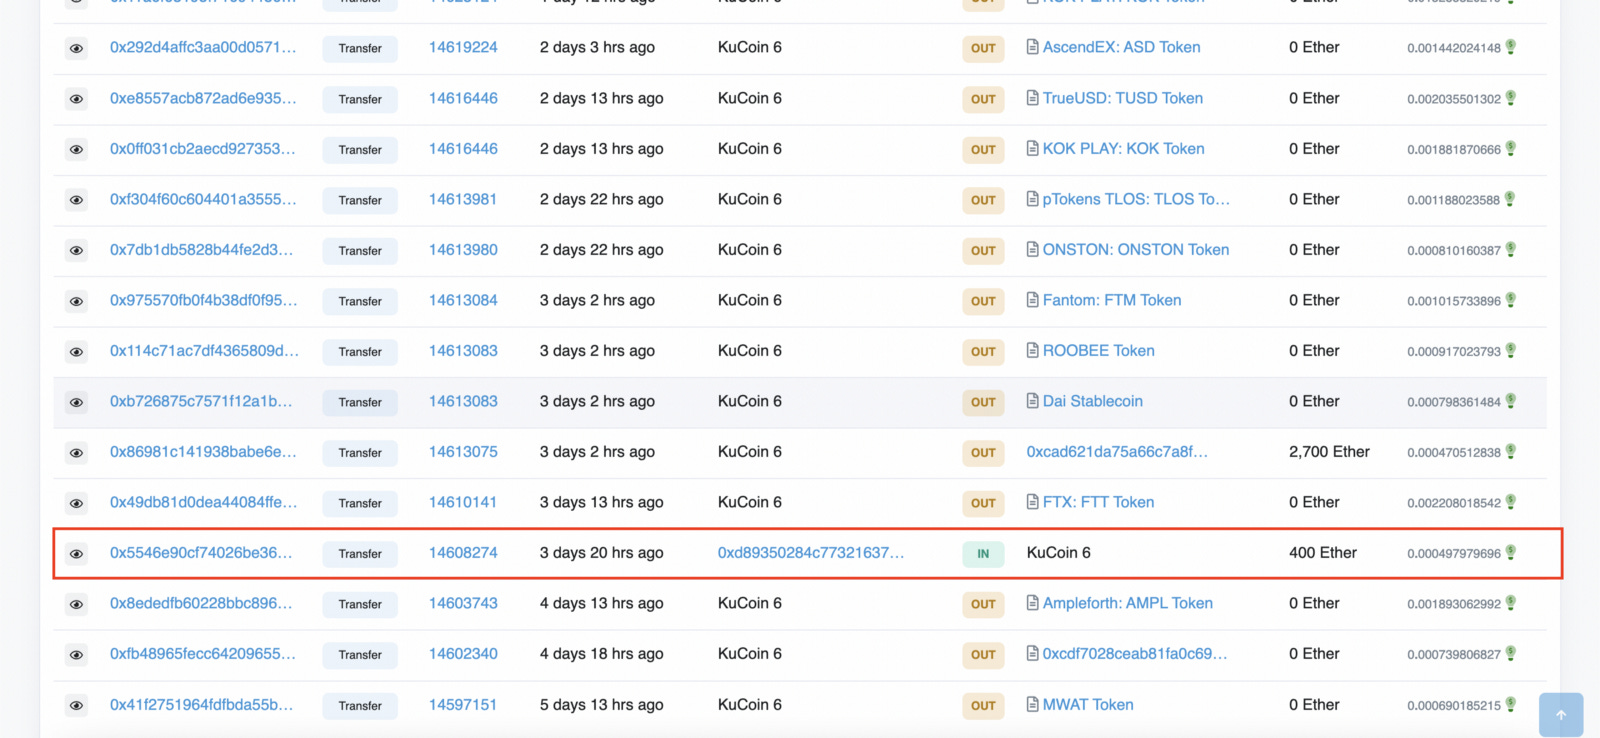Click eye icon for transaction 0x114c71ac7df4365809d

pyautogui.click(x=76, y=352)
